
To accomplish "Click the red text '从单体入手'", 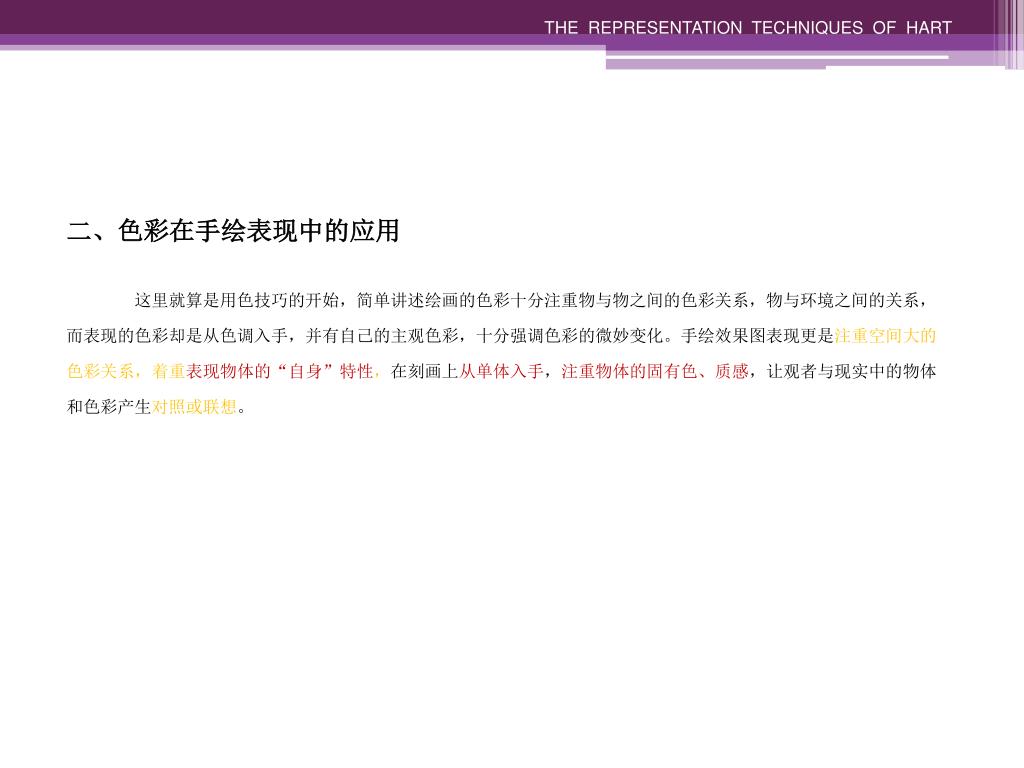I will click(502, 372).
